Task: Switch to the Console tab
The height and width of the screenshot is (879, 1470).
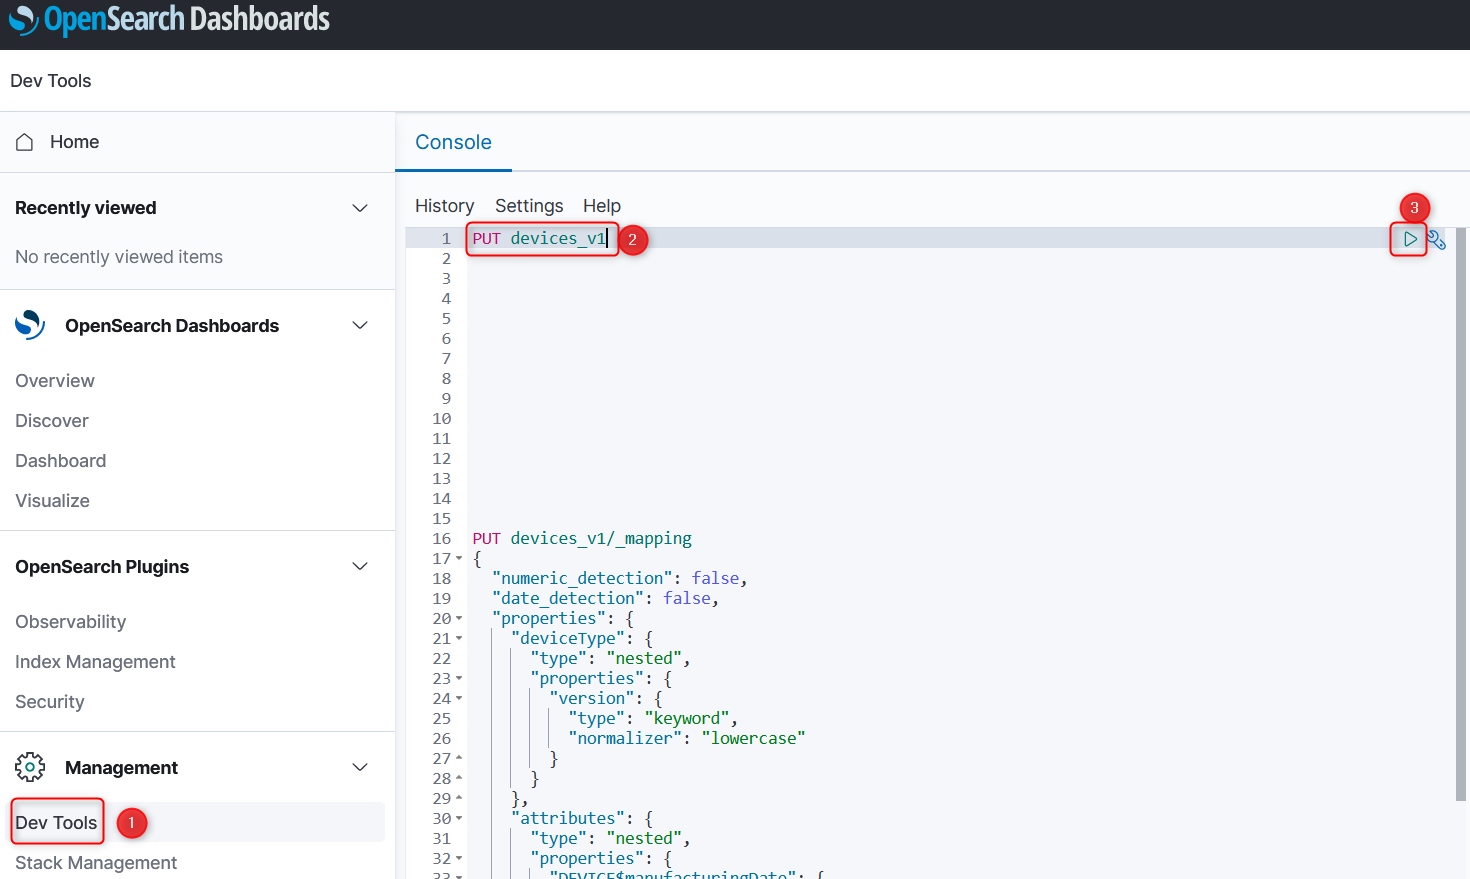Action: click(x=453, y=142)
